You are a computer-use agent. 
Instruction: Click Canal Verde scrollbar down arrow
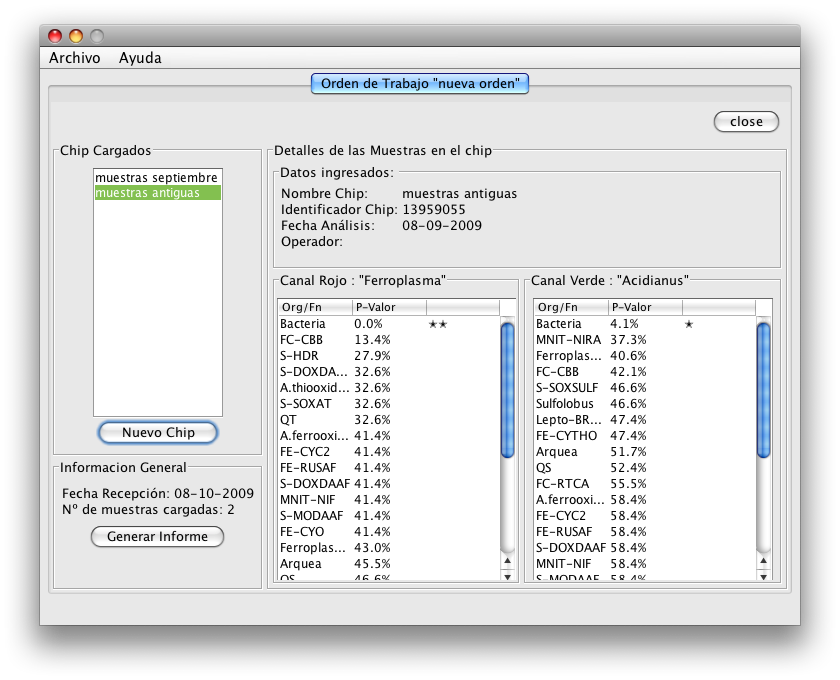coord(763,576)
